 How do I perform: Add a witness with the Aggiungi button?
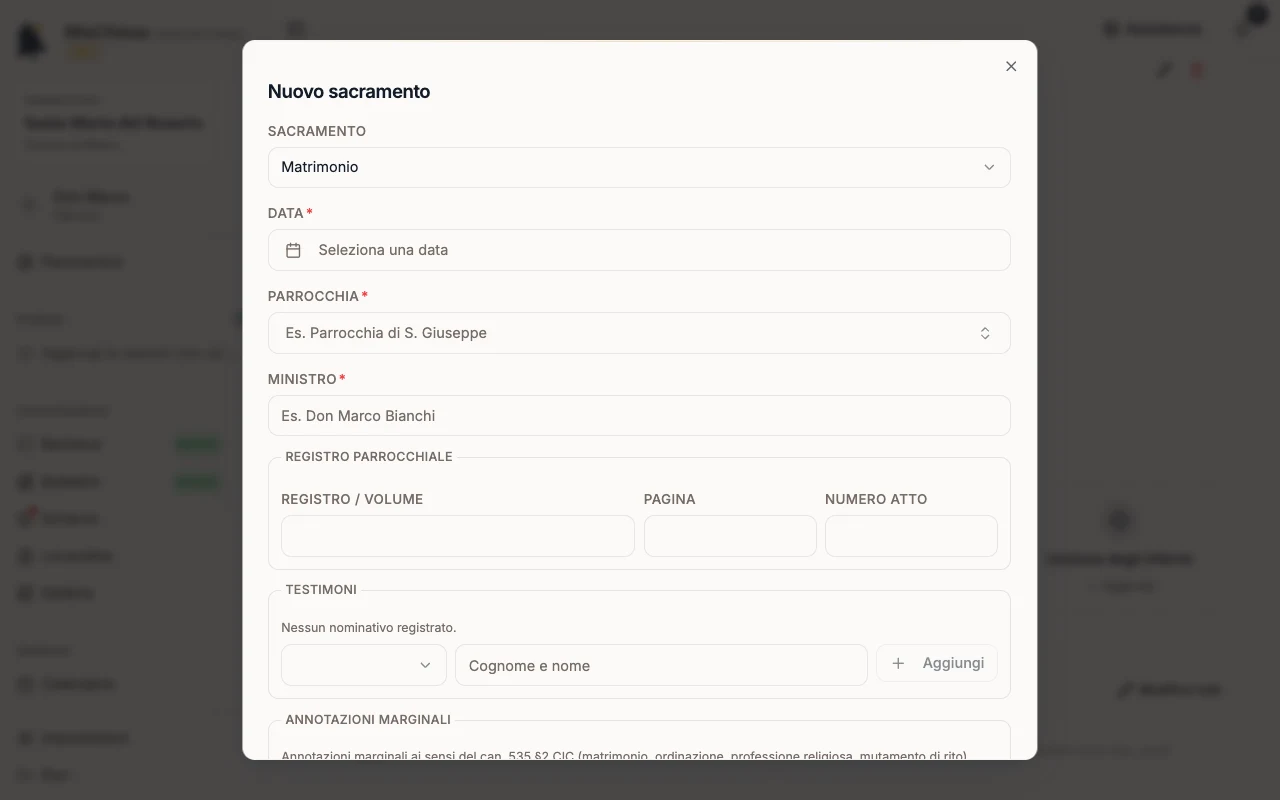937,663
